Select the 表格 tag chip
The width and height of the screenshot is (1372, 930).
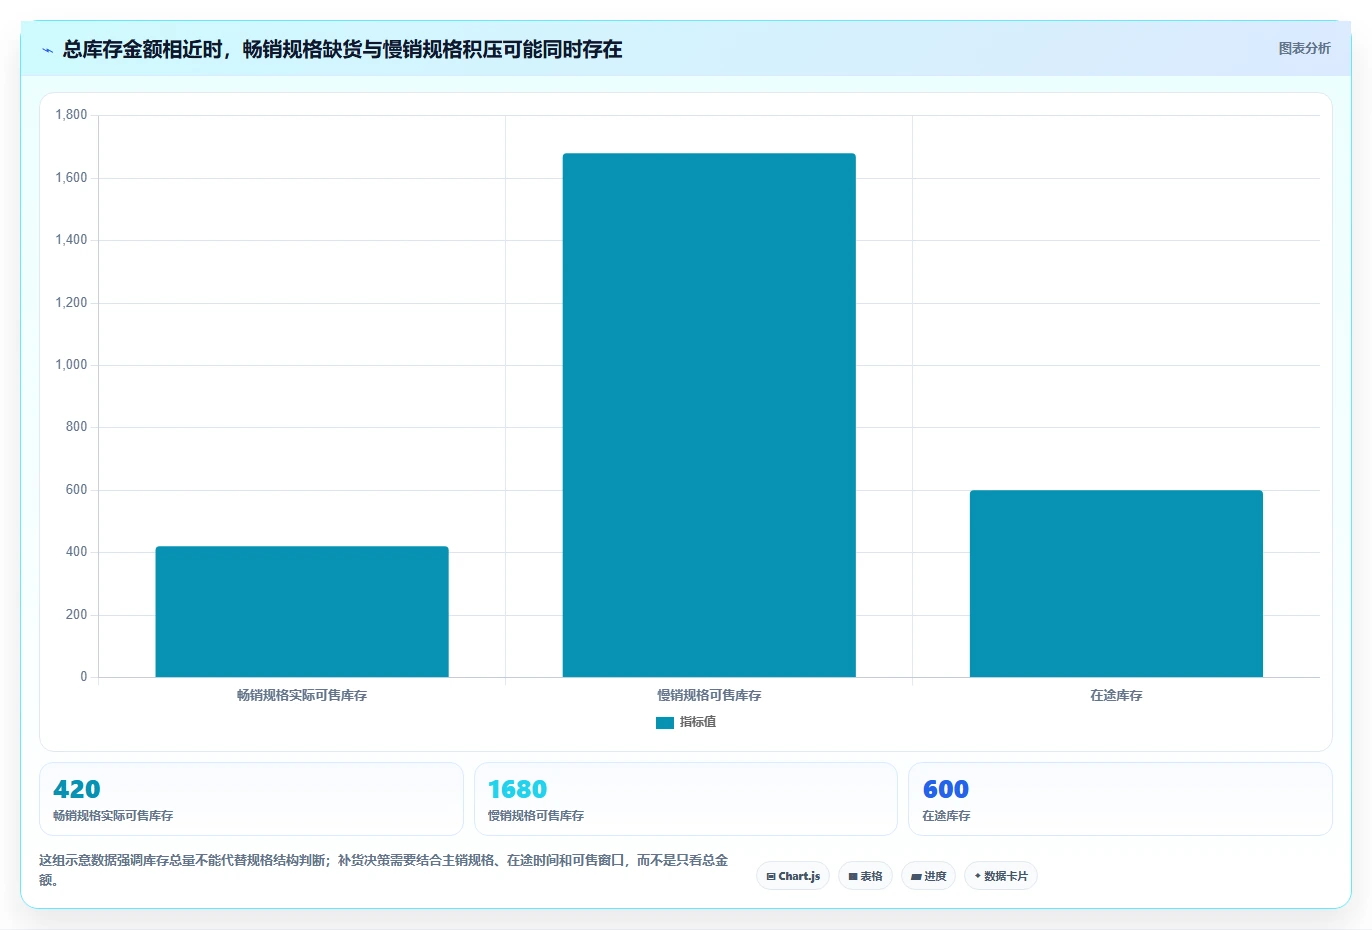[x=865, y=876]
